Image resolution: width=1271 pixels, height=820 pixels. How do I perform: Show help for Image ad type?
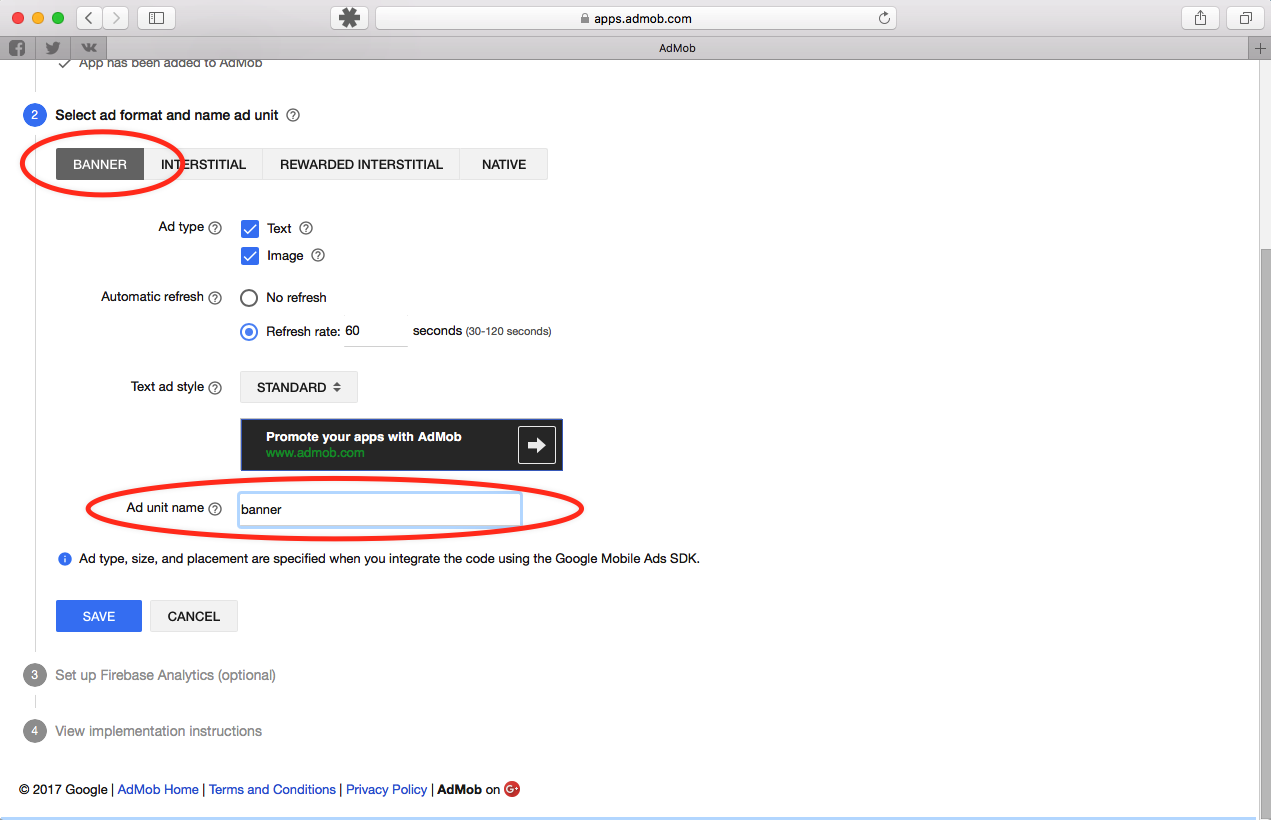[318, 255]
